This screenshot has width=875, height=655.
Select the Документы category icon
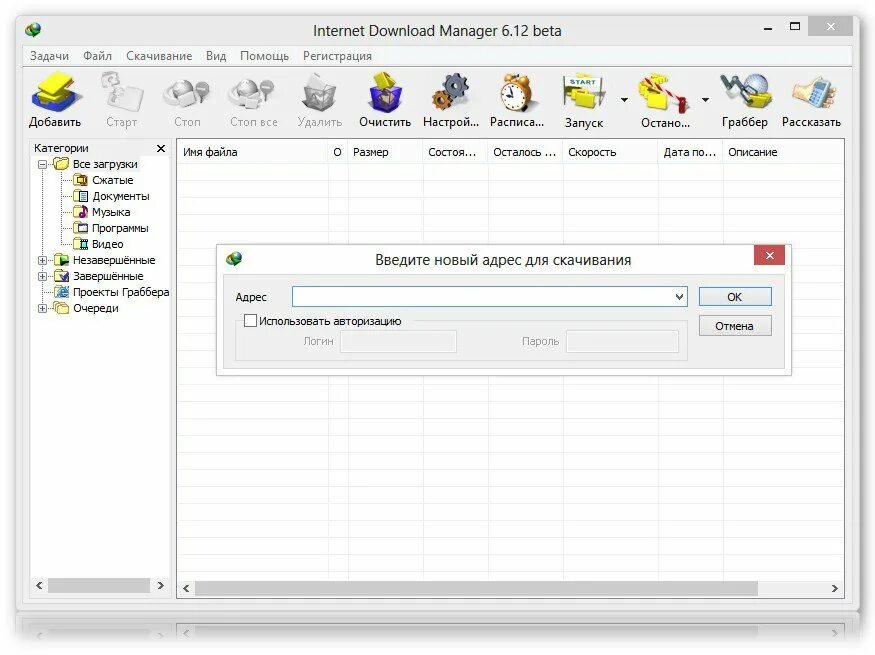81,196
